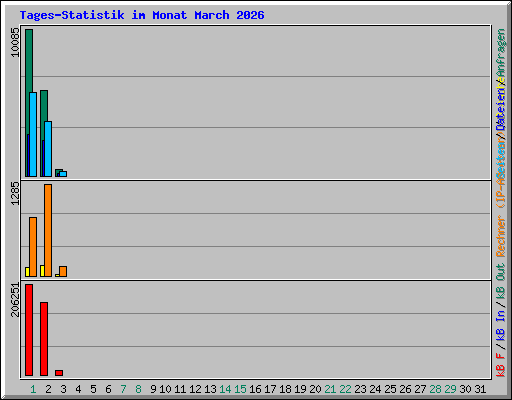Select the small orange bar for day 3
Screen dimensions: 512x400
[63, 271]
